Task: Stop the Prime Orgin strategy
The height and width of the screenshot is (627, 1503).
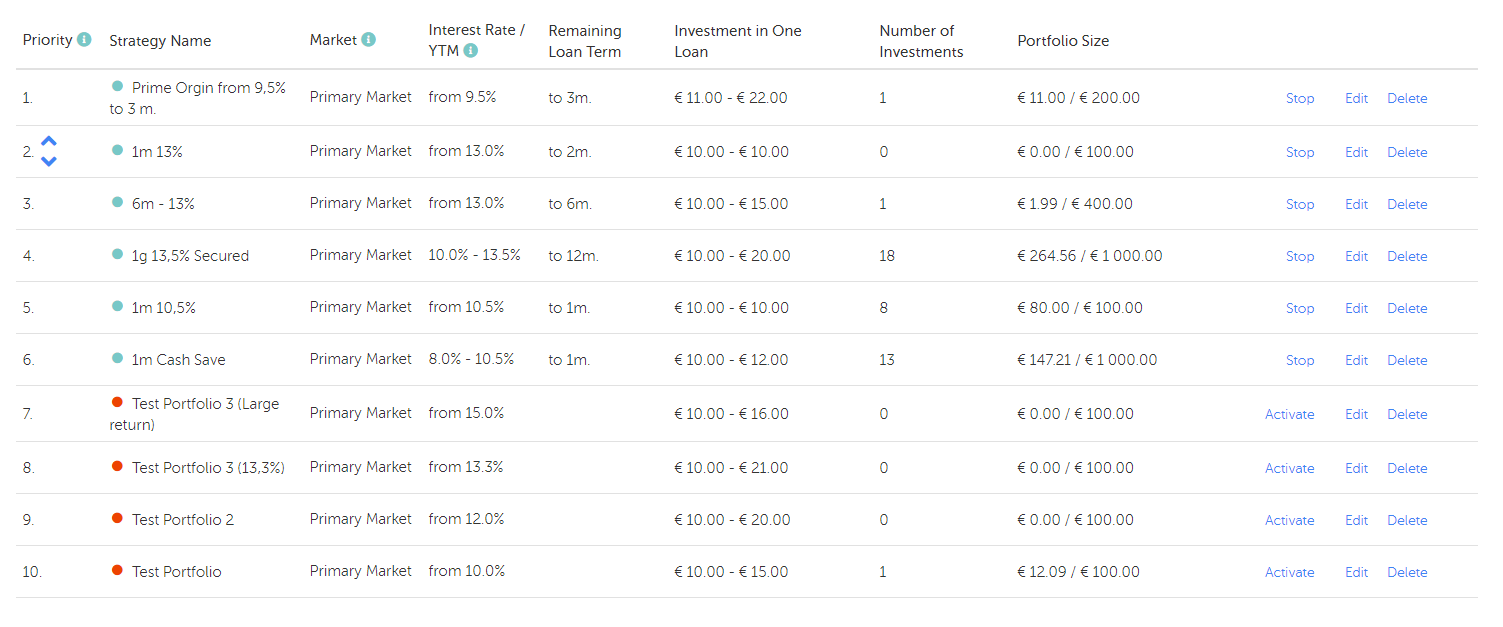Action: (x=1299, y=97)
